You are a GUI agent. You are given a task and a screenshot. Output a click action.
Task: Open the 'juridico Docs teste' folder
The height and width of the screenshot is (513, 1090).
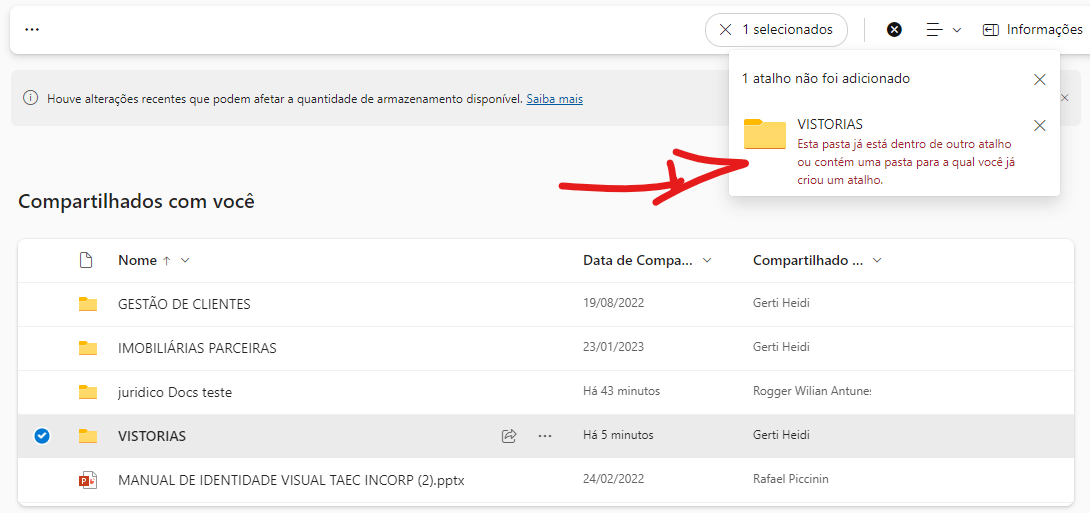point(175,393)
